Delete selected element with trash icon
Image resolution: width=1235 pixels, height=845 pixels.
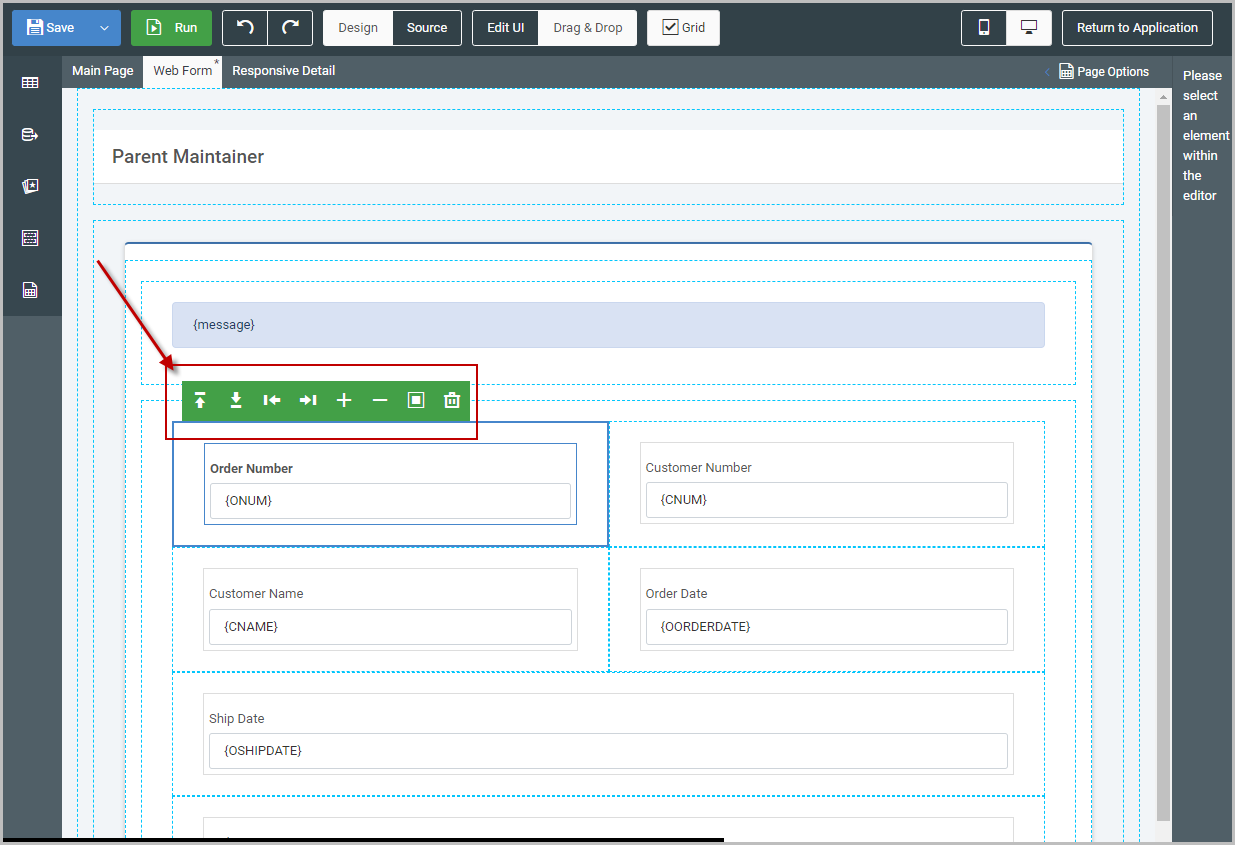point(452,401)
